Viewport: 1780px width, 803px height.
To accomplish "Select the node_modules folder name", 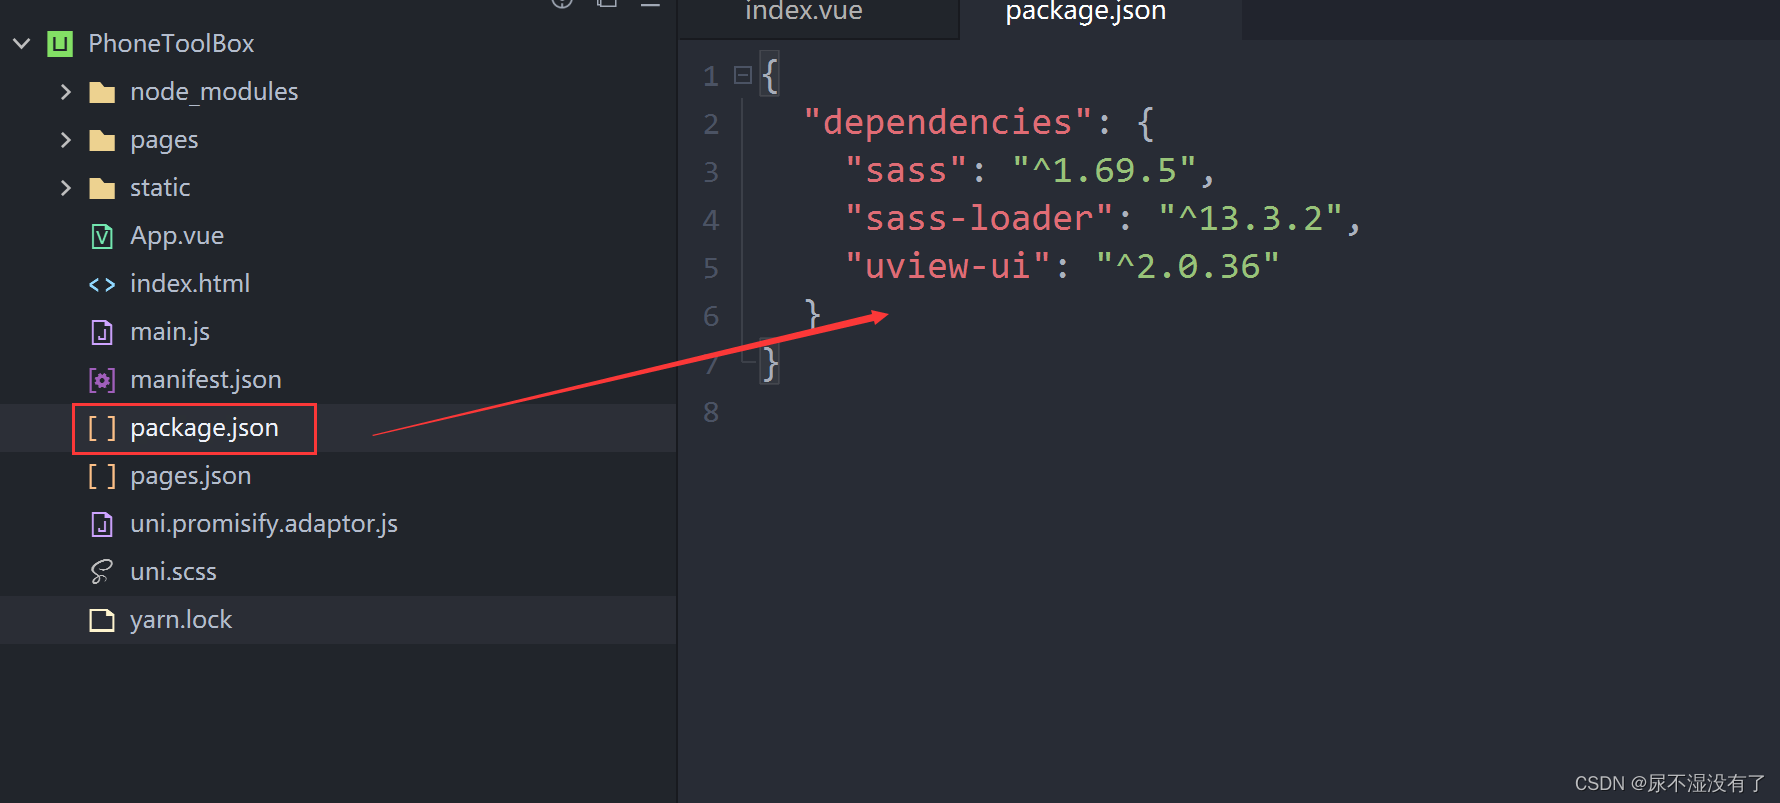I will 214,92.
